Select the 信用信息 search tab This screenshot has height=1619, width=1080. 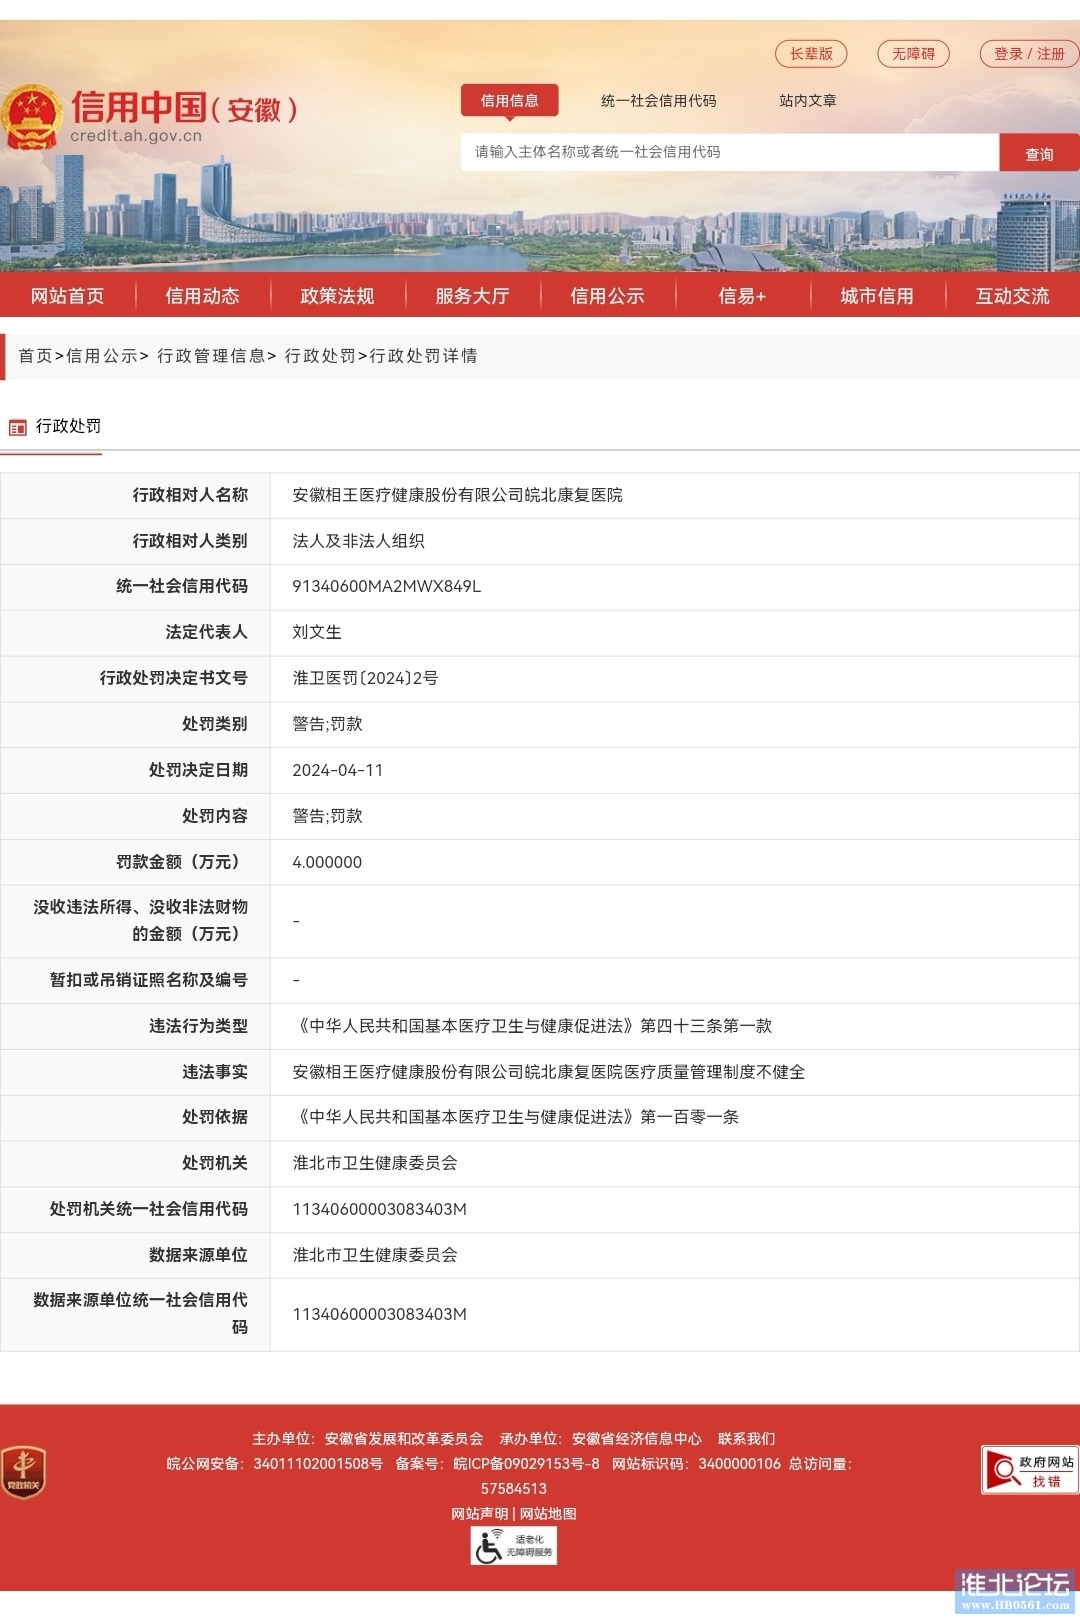pos(509,101)
